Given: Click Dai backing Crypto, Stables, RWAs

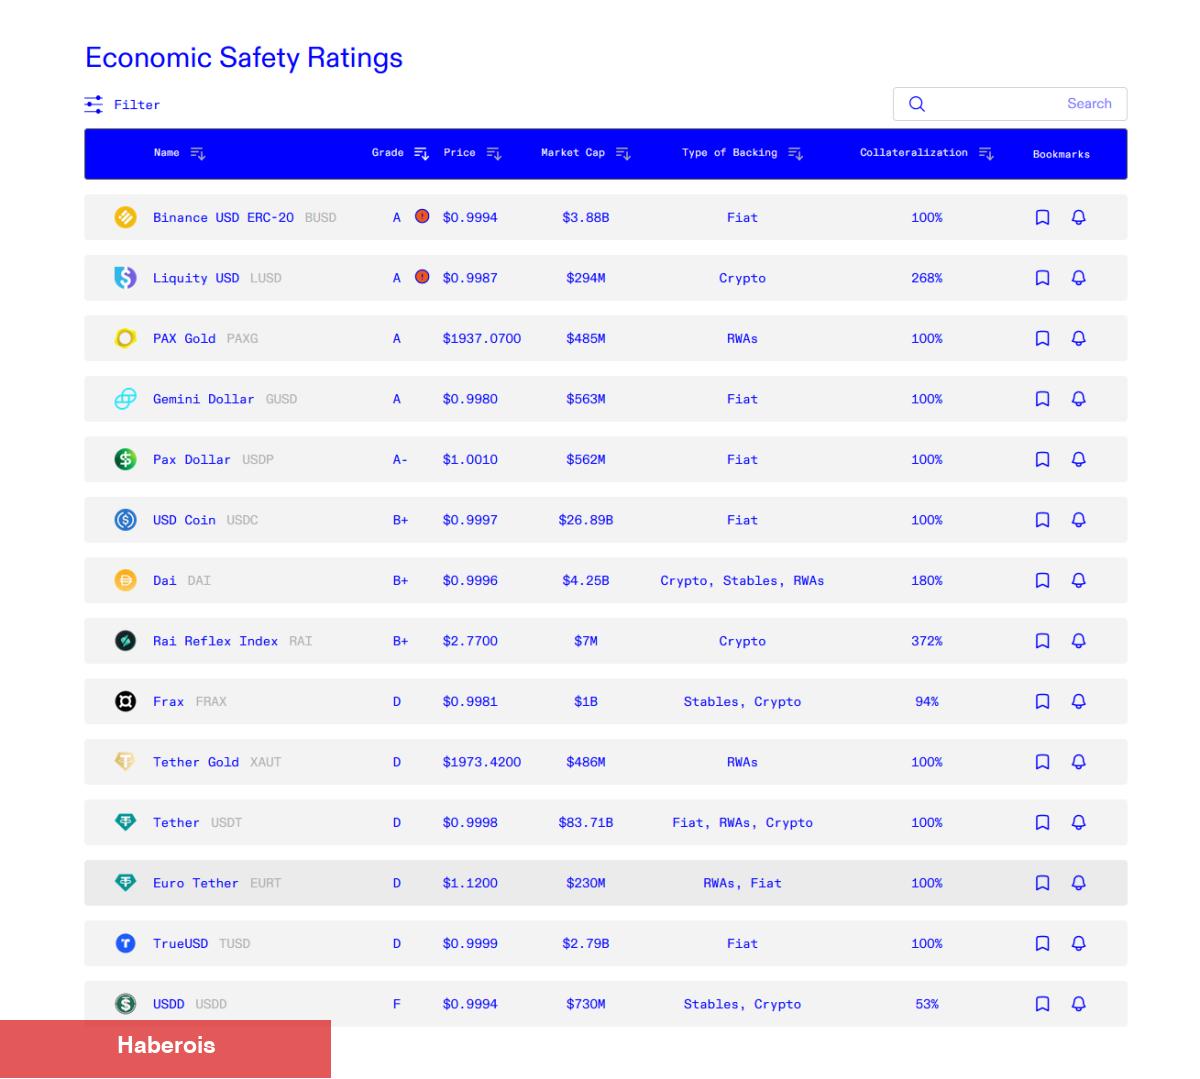Looking at the screenshot, I should [742, 581].
